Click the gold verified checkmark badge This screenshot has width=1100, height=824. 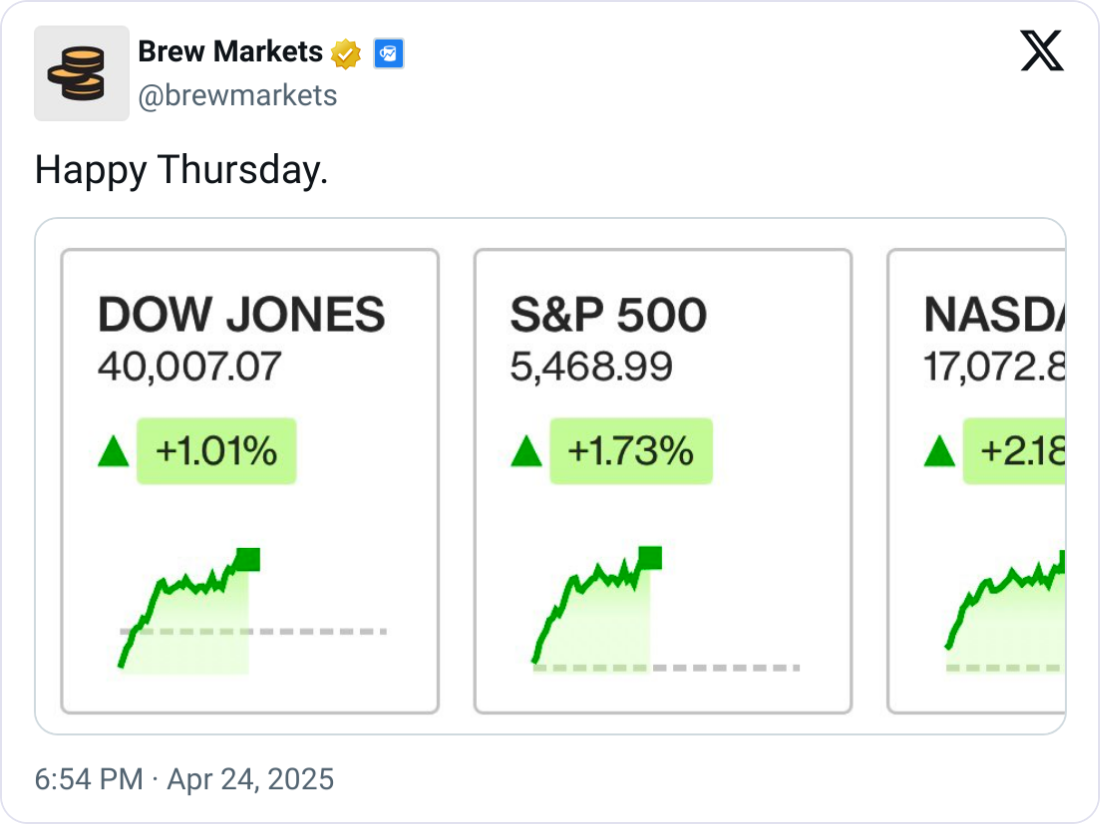point(346,53)
